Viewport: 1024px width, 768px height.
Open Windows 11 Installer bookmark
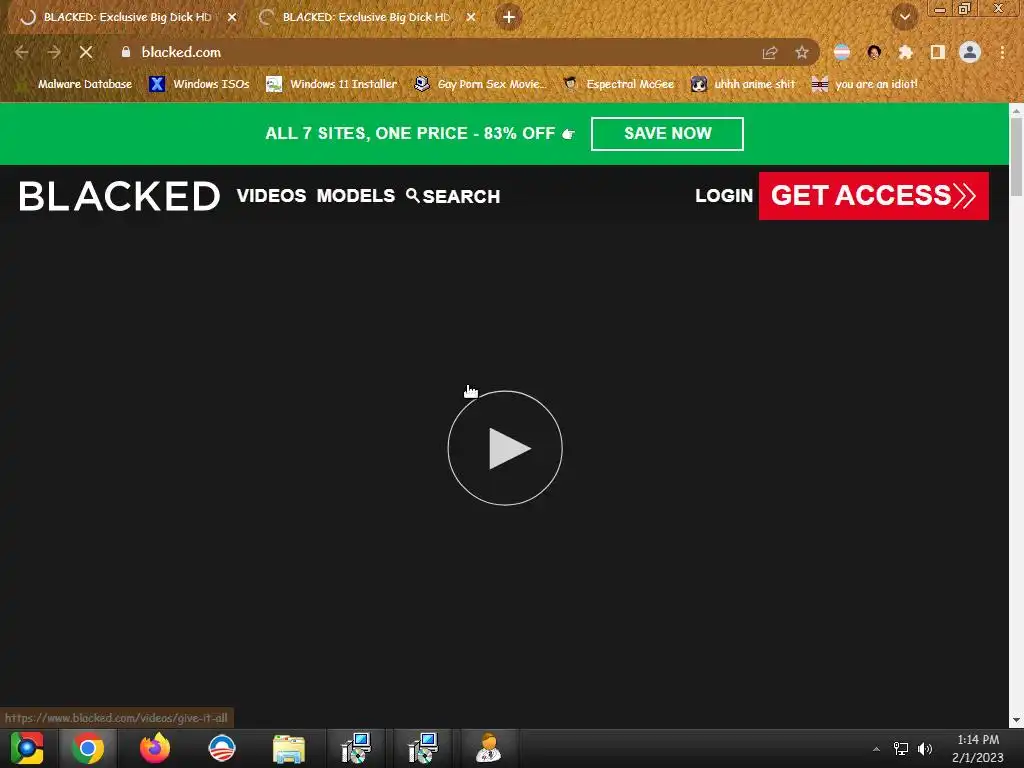(332, 84)
